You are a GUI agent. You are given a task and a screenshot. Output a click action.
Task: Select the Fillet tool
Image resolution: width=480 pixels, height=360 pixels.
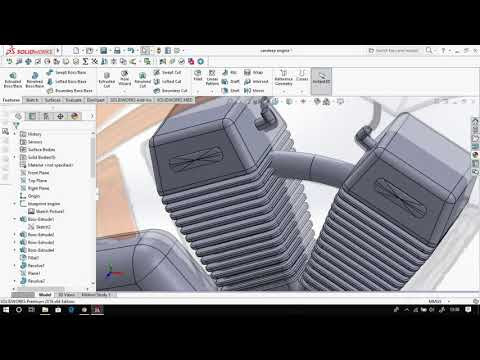click(198, 75)
